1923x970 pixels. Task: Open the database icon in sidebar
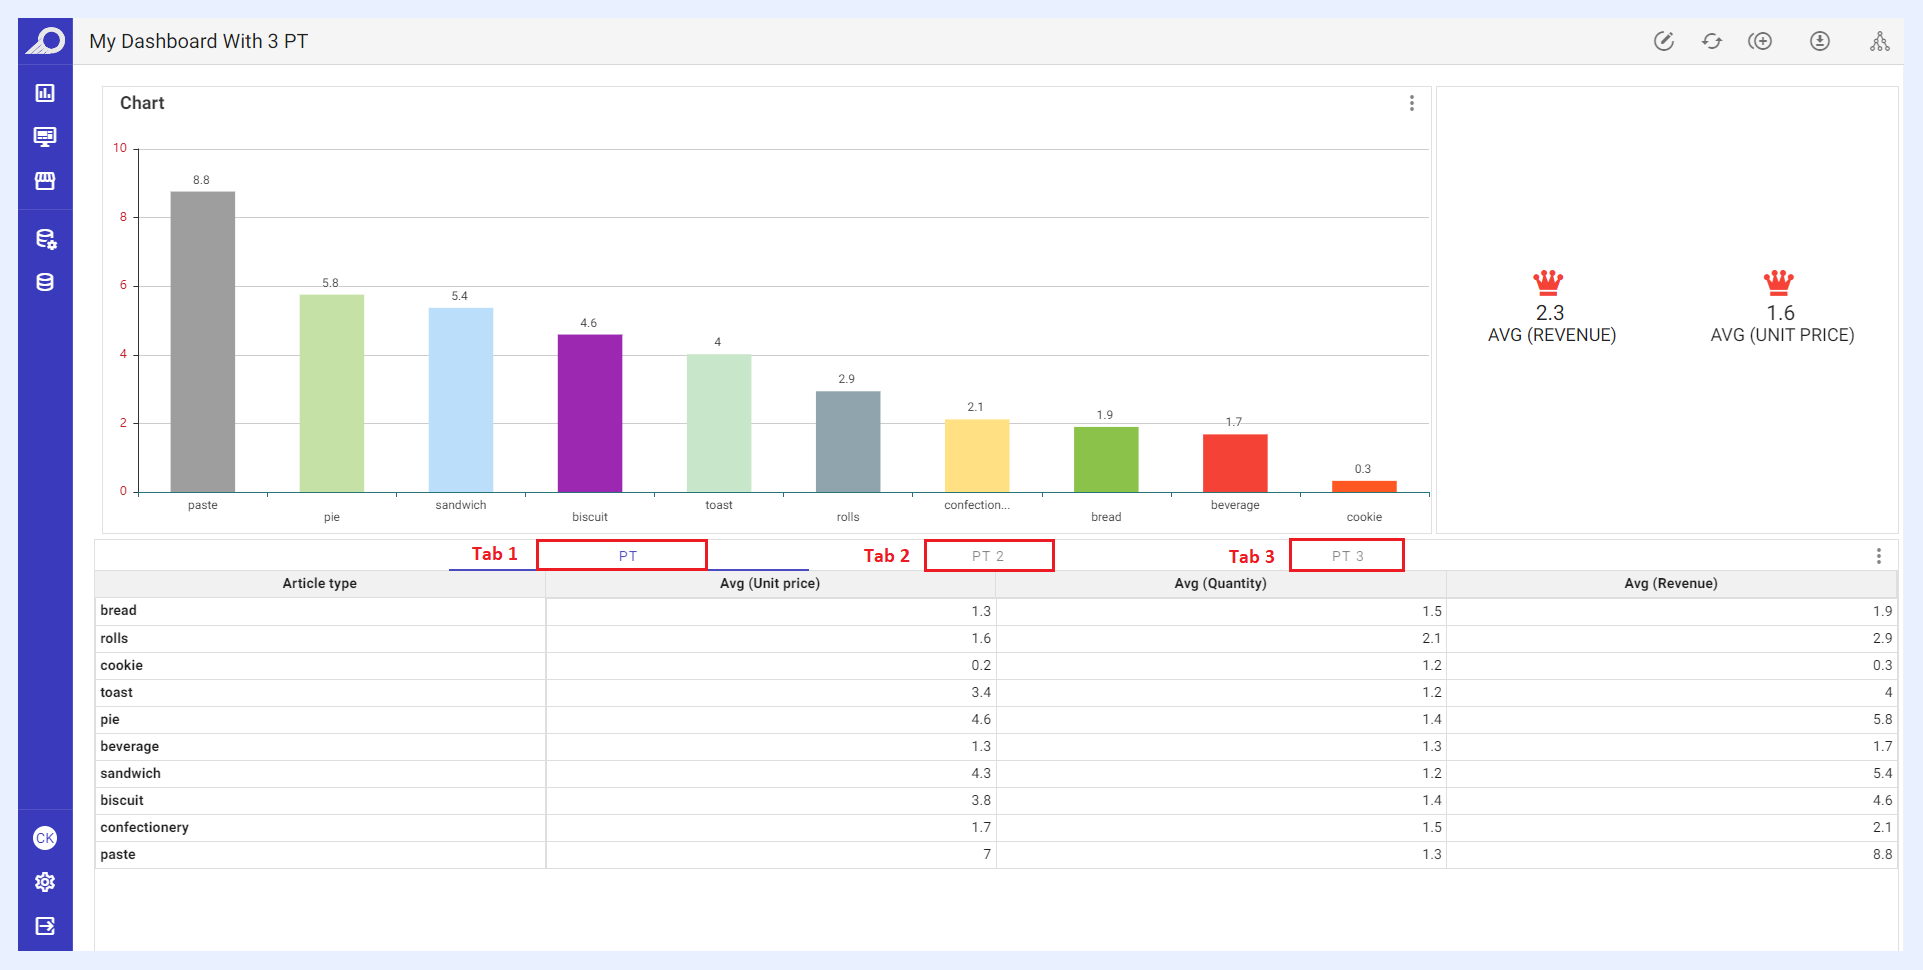point(45,282)
